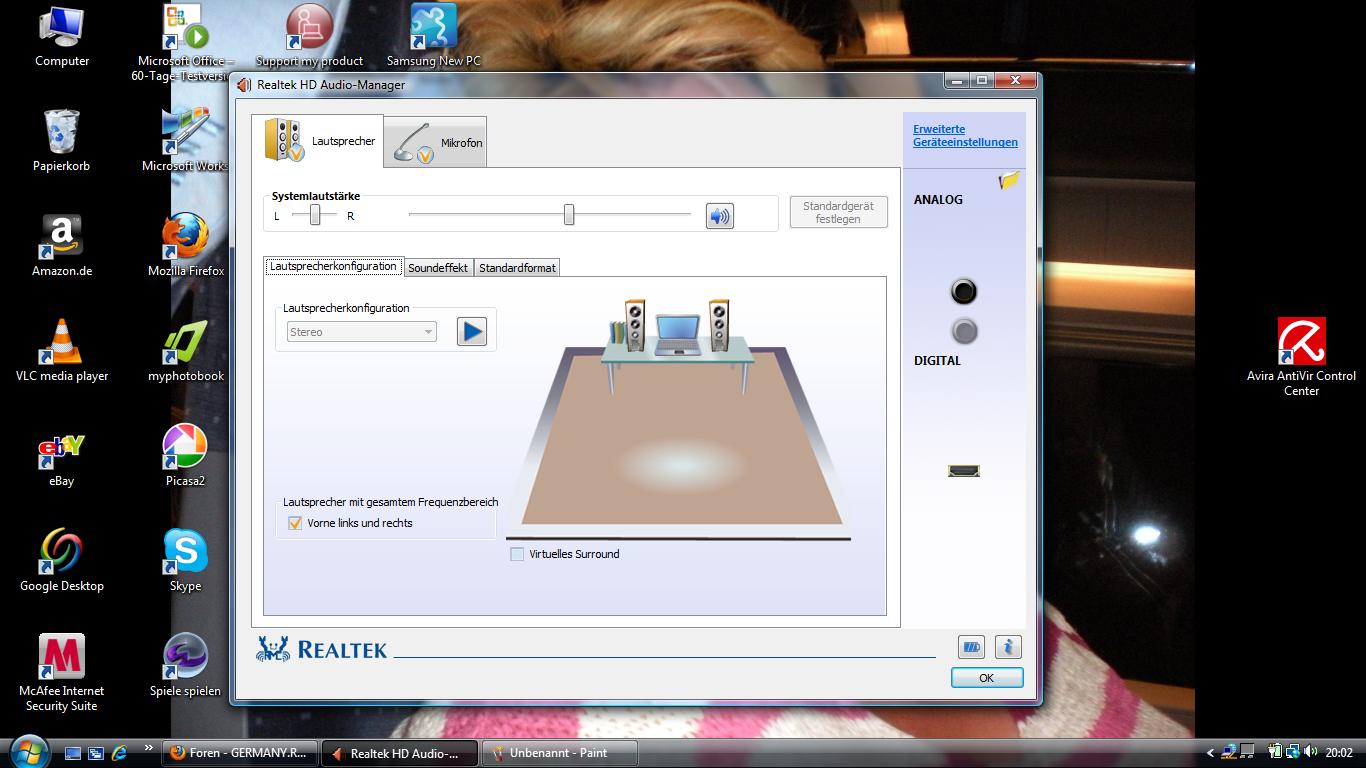The width and height of the screenshot is (1366, 768).
Task: Click the battery power tray icon
Action: coord(1275,752)
